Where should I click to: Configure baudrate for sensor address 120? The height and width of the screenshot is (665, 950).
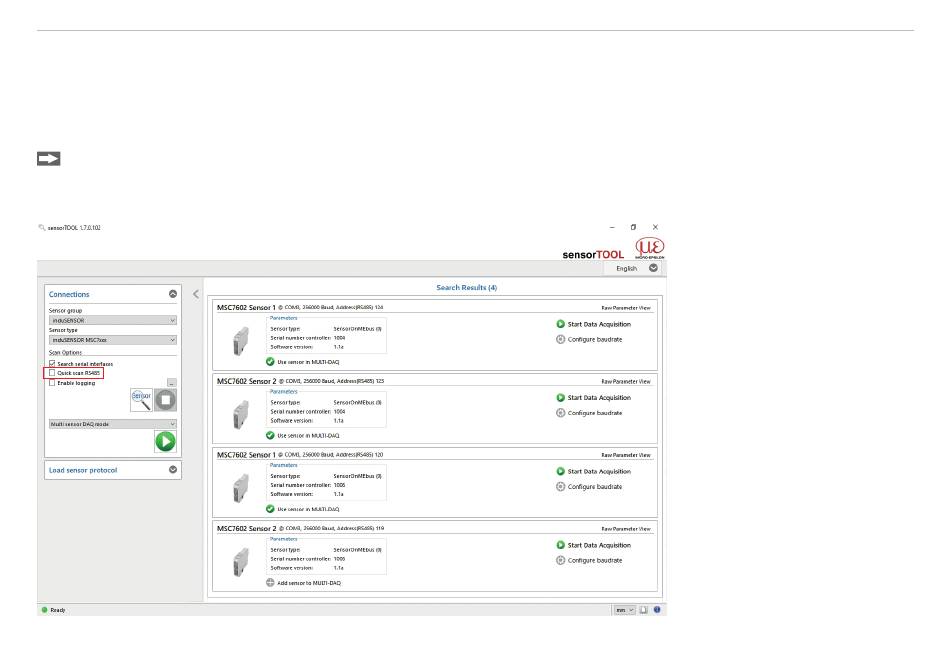590,486
